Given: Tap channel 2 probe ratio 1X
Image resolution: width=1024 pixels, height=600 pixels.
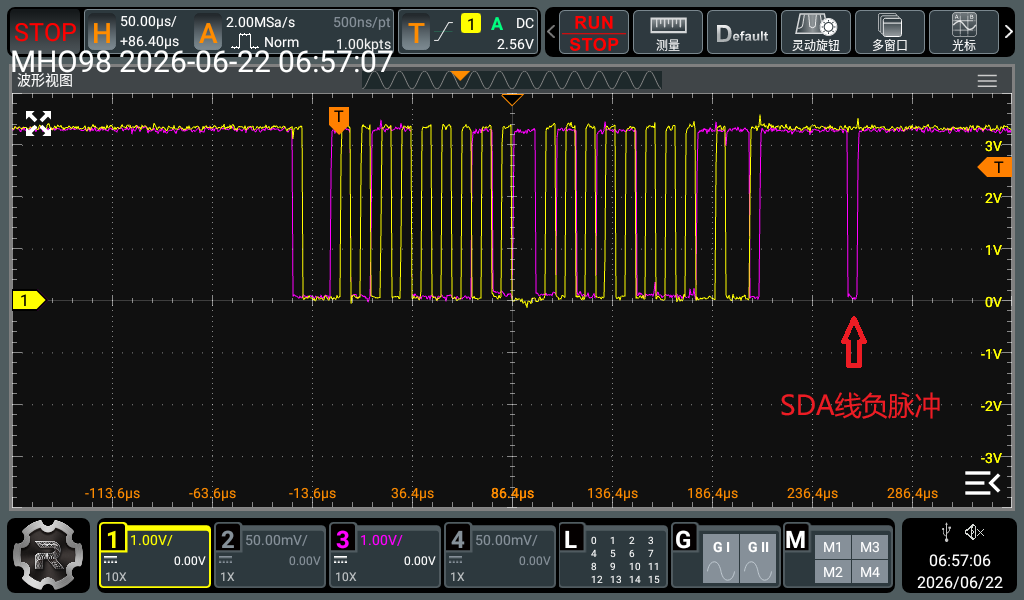Looking at the screenshot, I should click(x=227, y=576).
